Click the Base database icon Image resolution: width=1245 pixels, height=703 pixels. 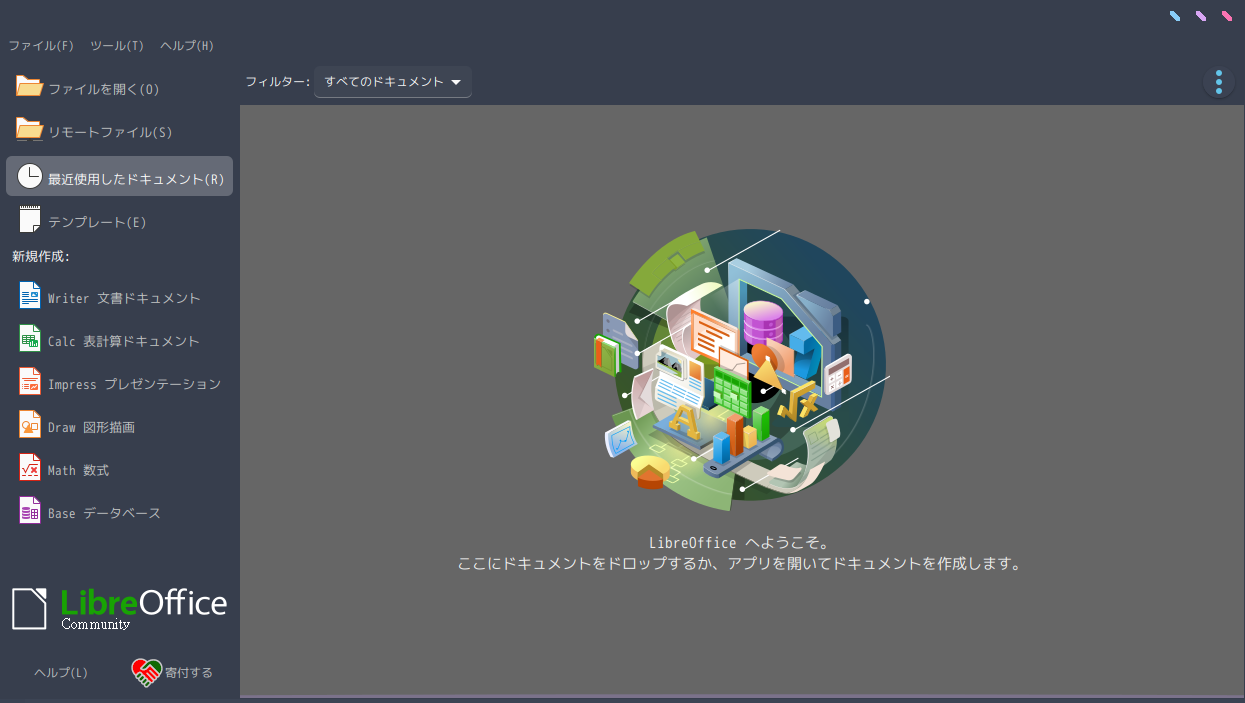(x=30, y=512)
